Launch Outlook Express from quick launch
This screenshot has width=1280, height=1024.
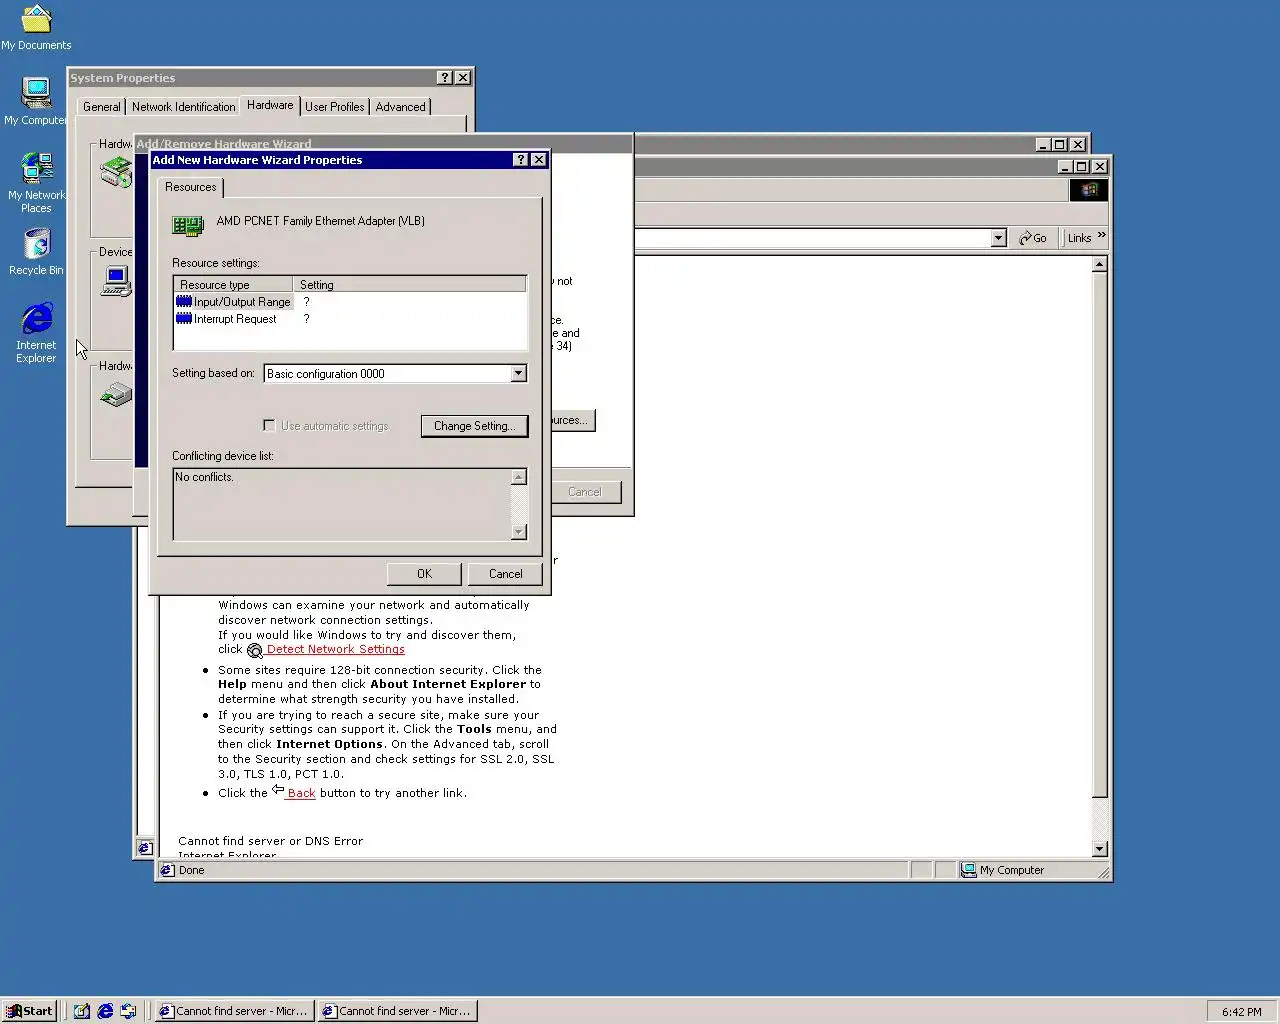pyautogui.click(x=128, y=1011)
